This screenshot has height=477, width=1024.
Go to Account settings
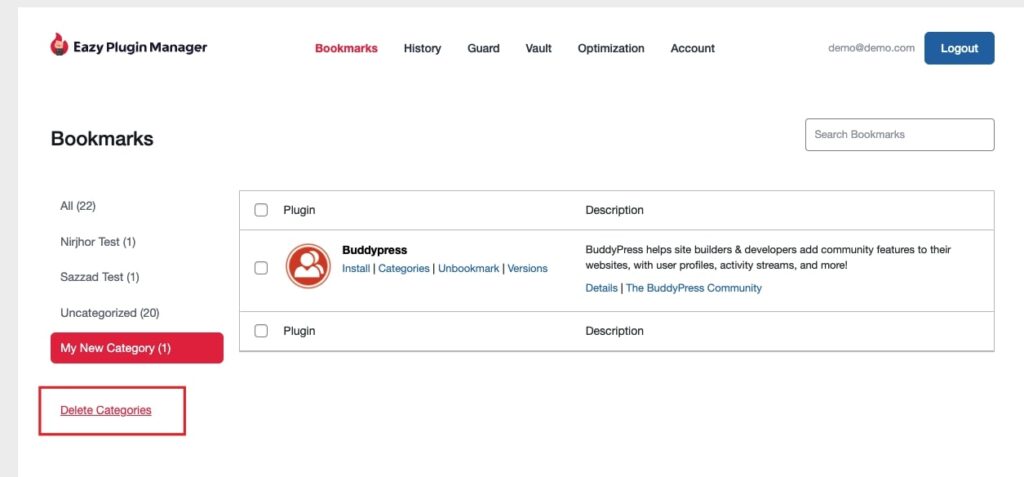tap(693, 48)
